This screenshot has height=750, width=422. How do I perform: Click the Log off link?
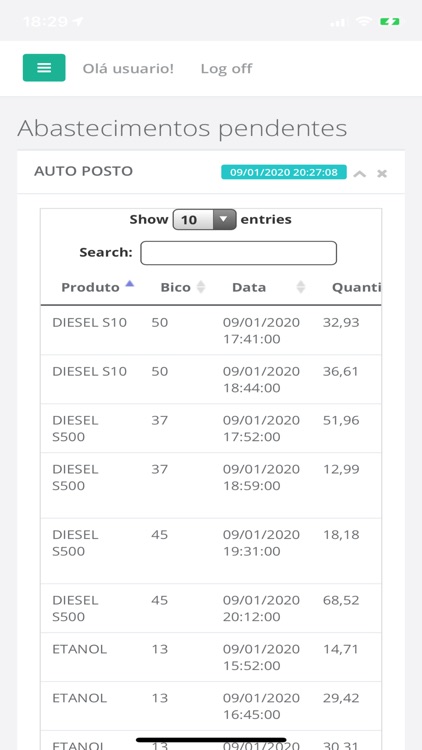click(x=226, y=68)
